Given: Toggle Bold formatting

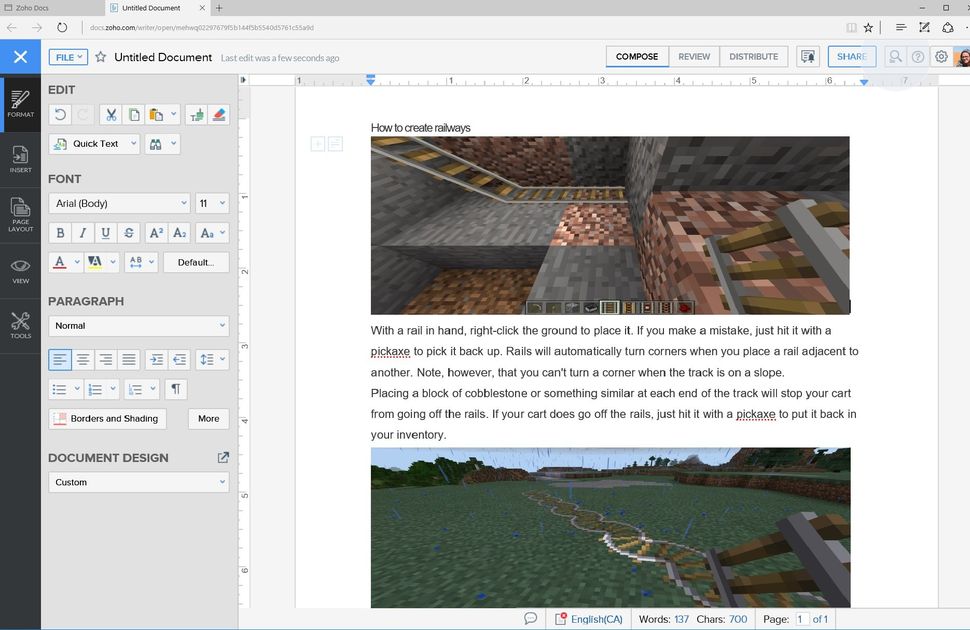Looking at the screenshot, I should (60, 233).
